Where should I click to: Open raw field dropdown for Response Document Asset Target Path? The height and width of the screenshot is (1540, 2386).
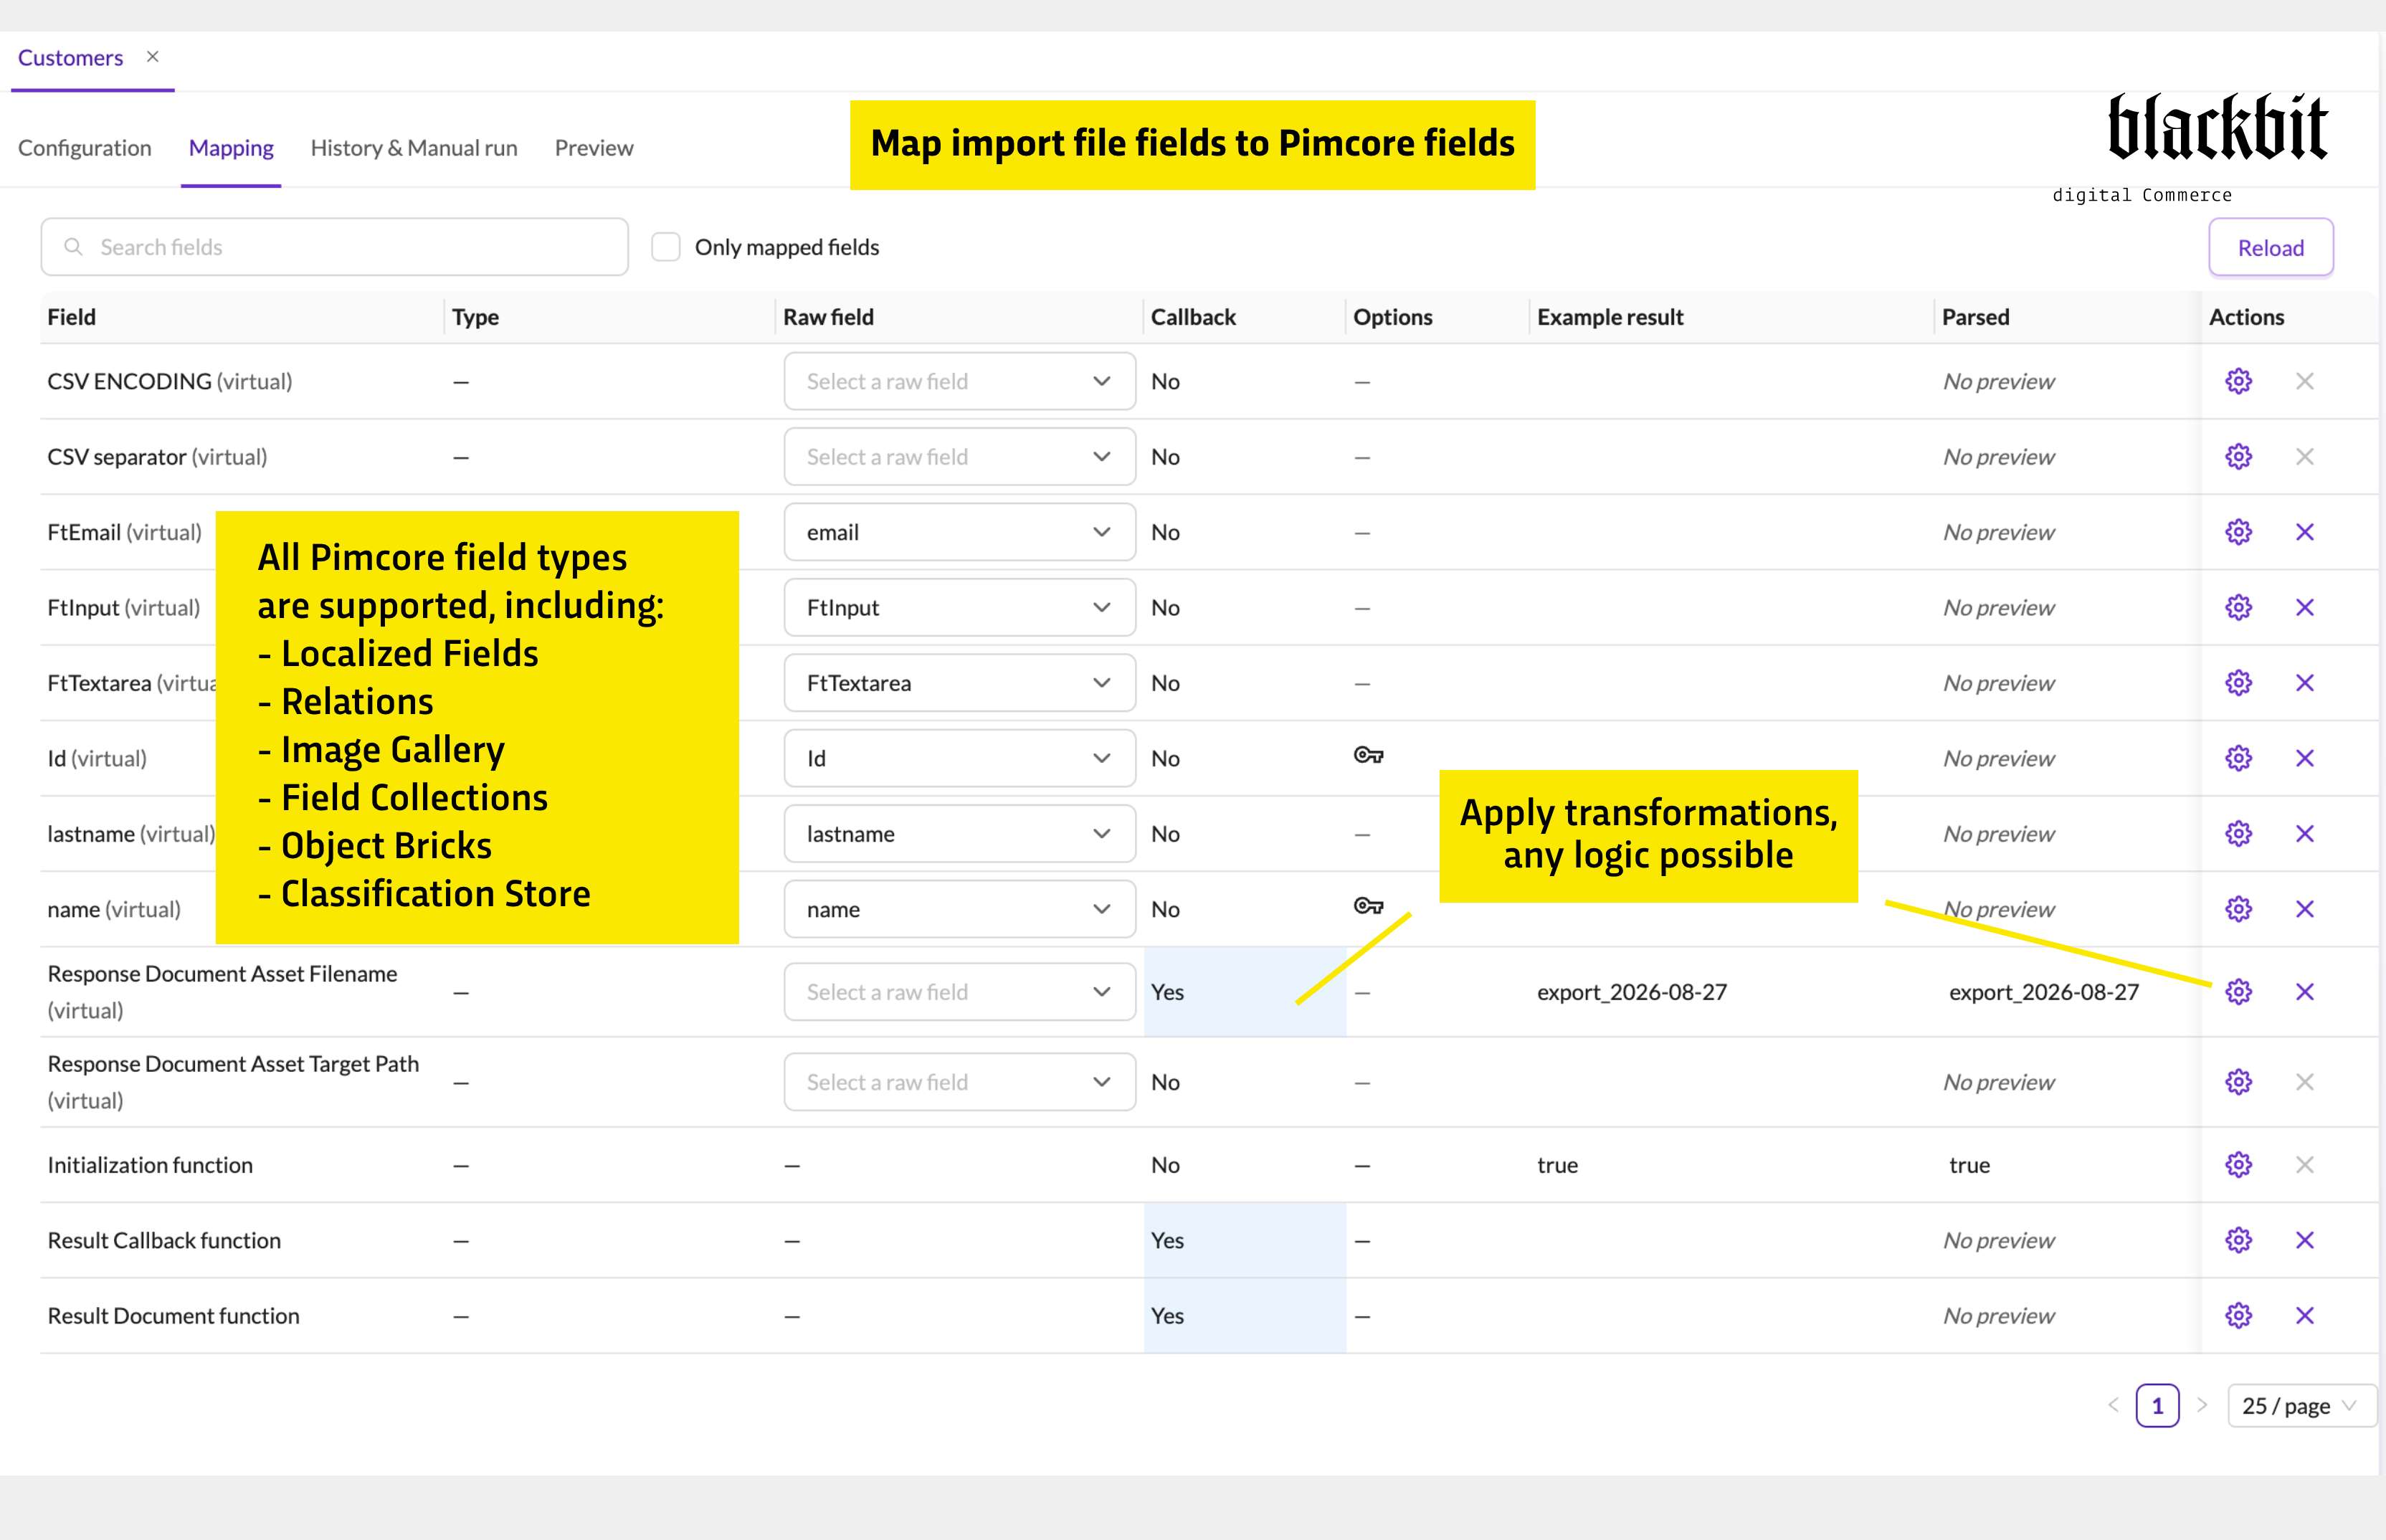pos(959,1082)
